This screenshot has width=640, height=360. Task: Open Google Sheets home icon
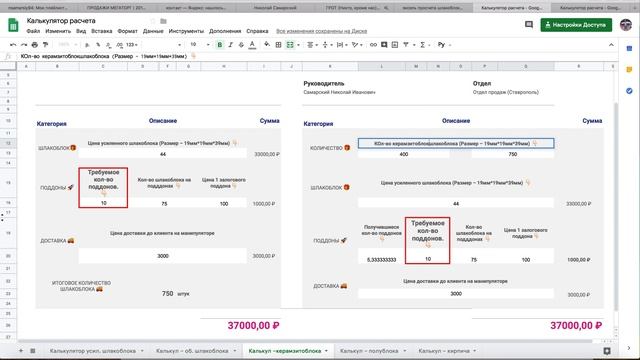13,25
